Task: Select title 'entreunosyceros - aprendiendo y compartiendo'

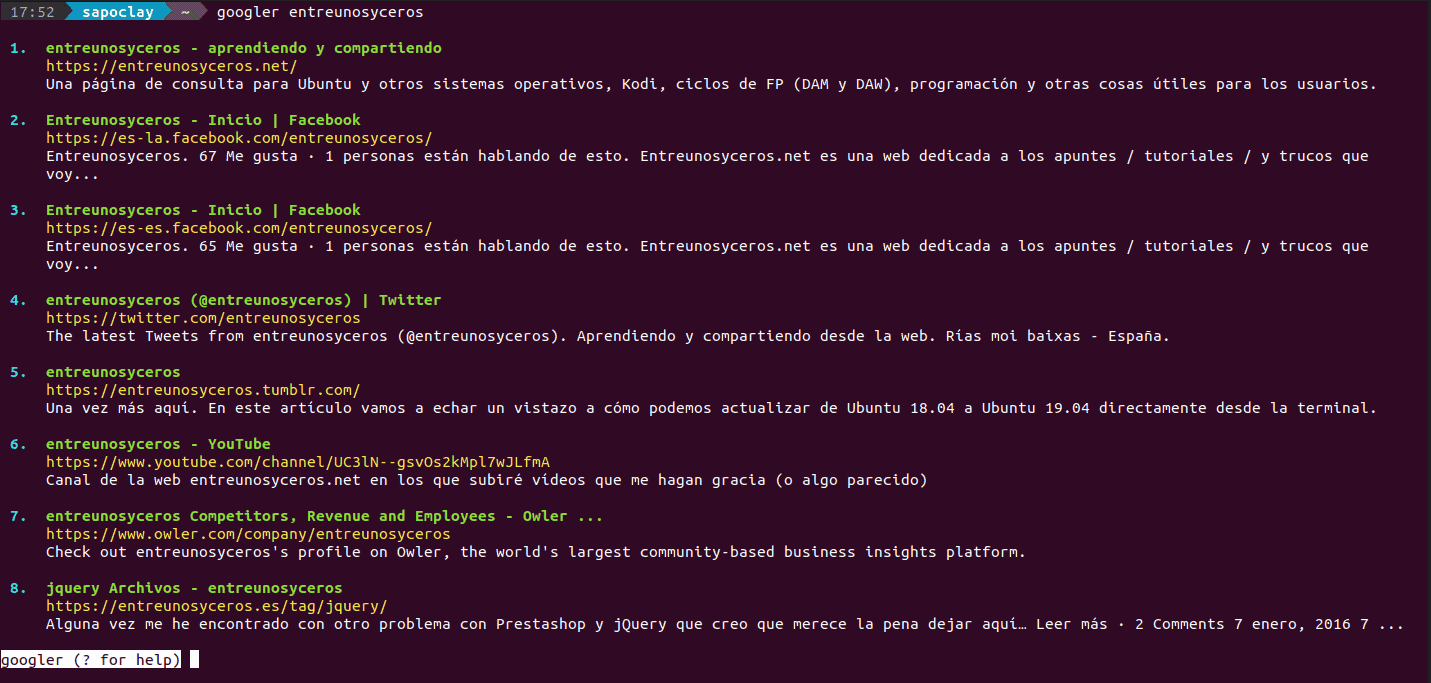Action: (244, 48)
